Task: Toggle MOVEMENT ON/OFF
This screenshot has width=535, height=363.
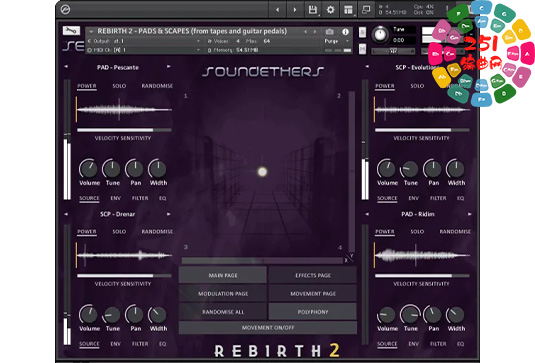Action: tap(268, 328)
